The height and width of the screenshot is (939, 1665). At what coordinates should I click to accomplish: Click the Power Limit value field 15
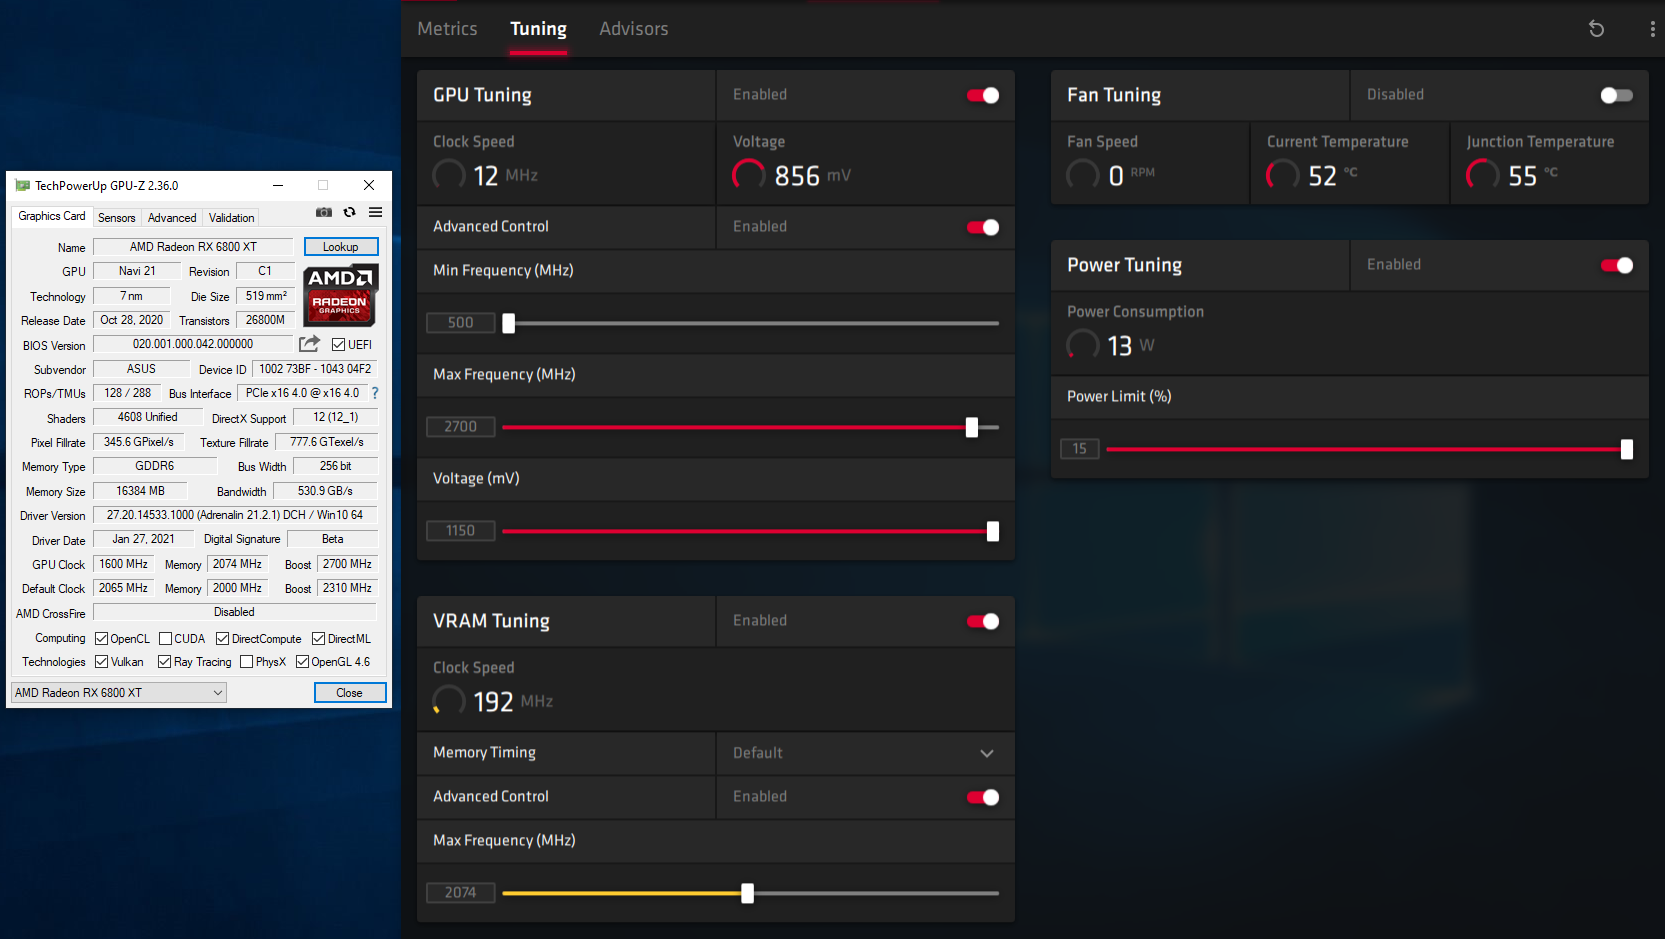point(1080,449)
